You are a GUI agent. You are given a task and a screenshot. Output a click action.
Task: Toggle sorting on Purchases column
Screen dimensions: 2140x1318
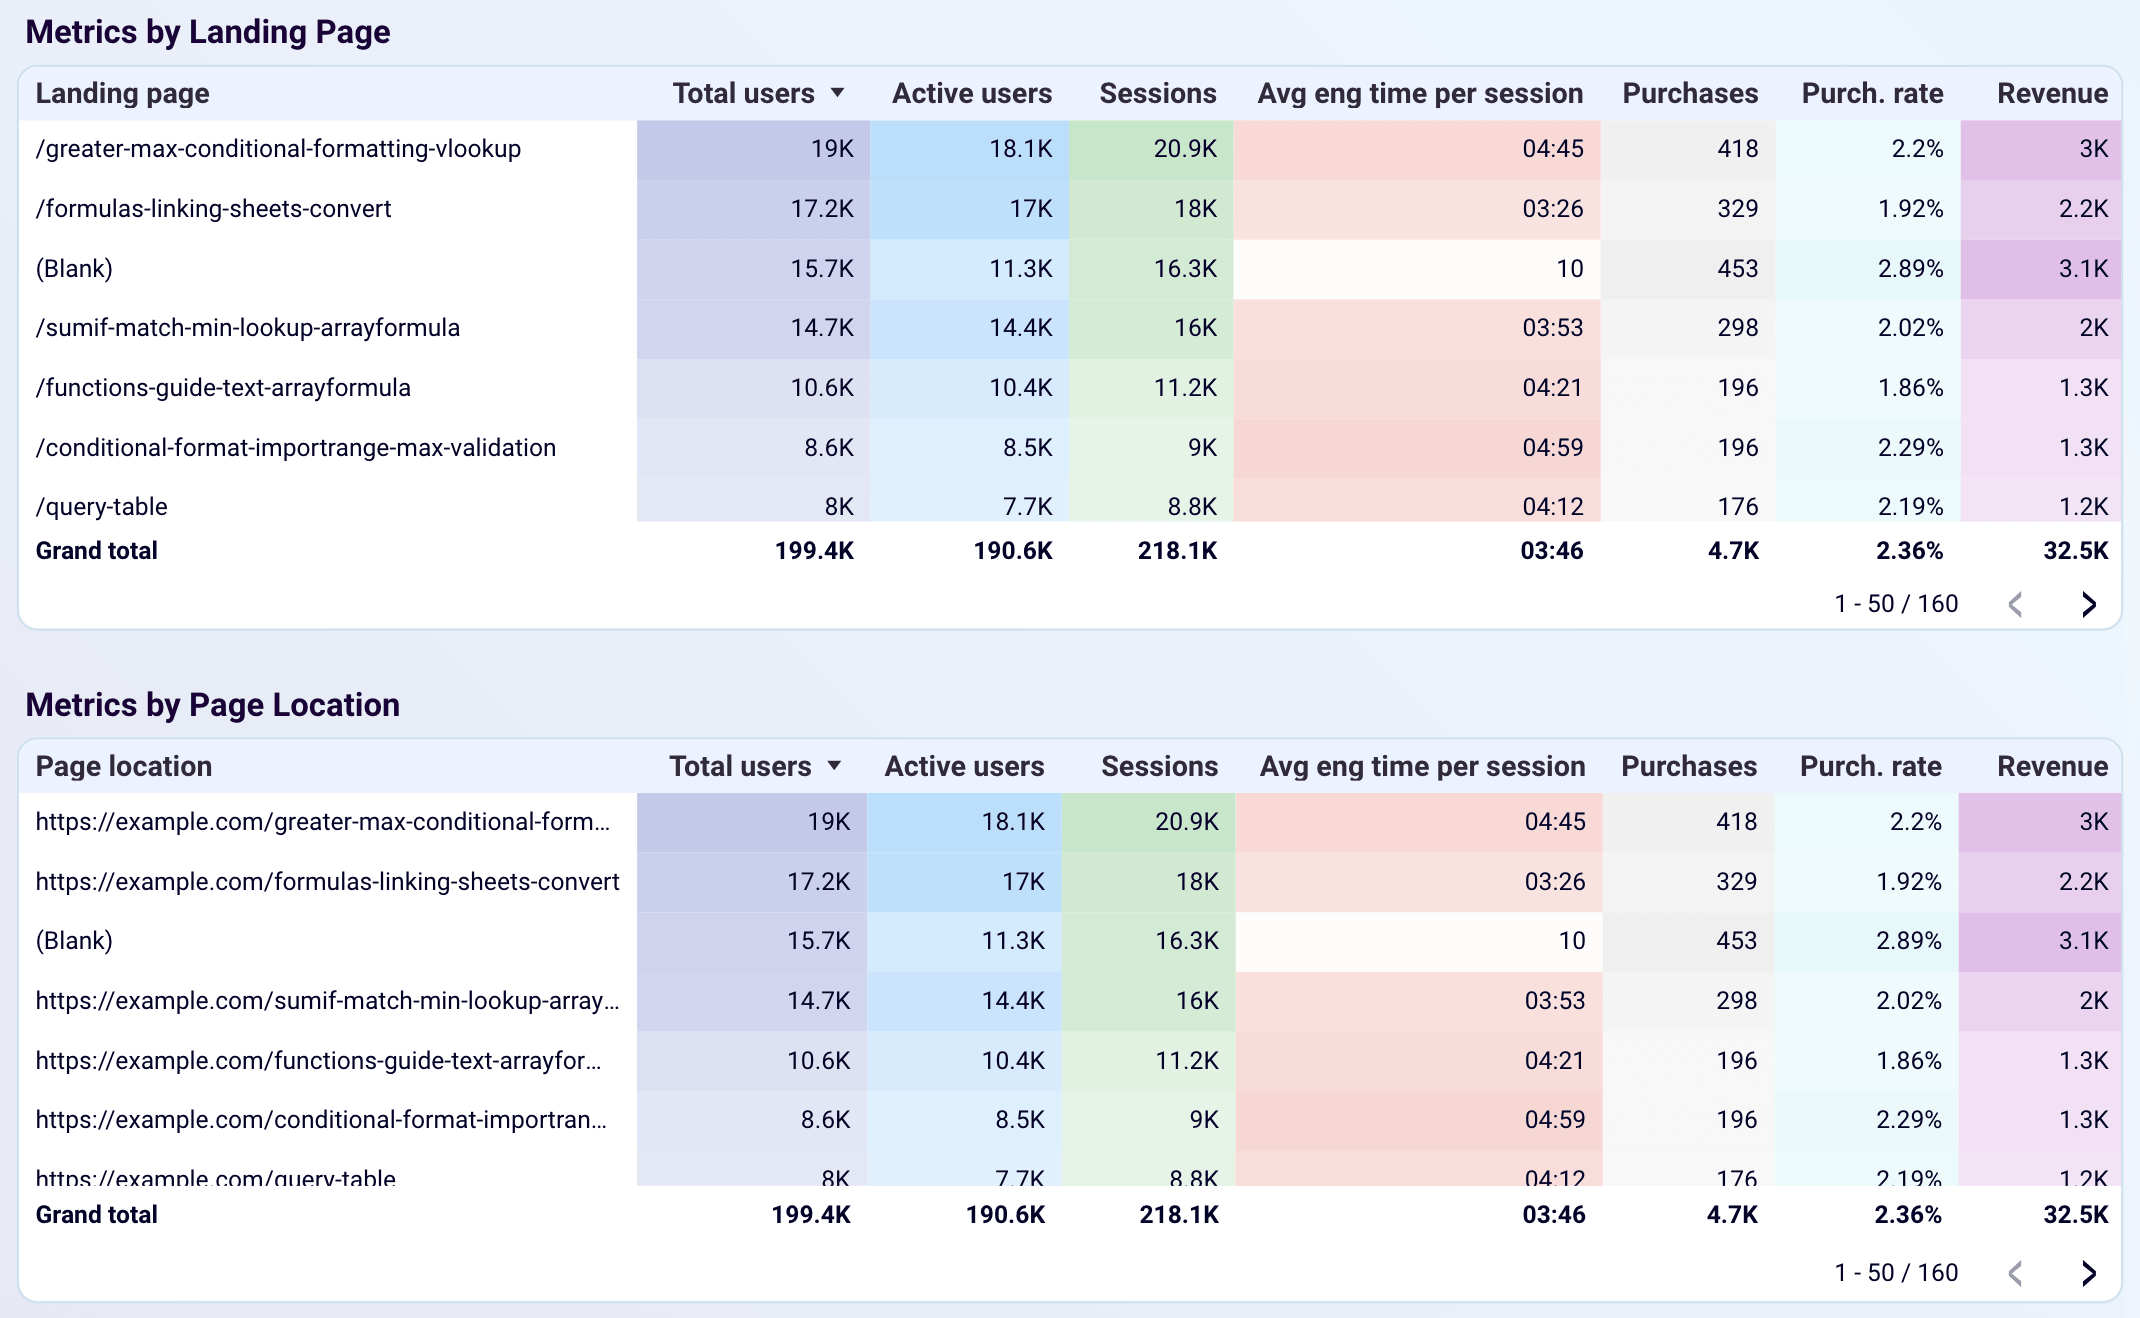pos(1690,93)
